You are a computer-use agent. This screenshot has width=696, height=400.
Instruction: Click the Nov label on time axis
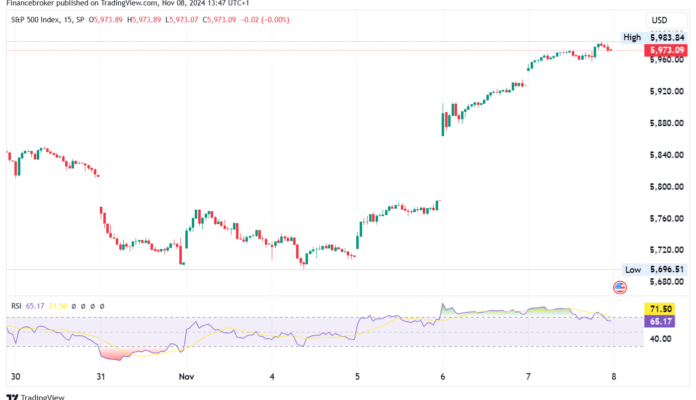(x=186, y=376)
